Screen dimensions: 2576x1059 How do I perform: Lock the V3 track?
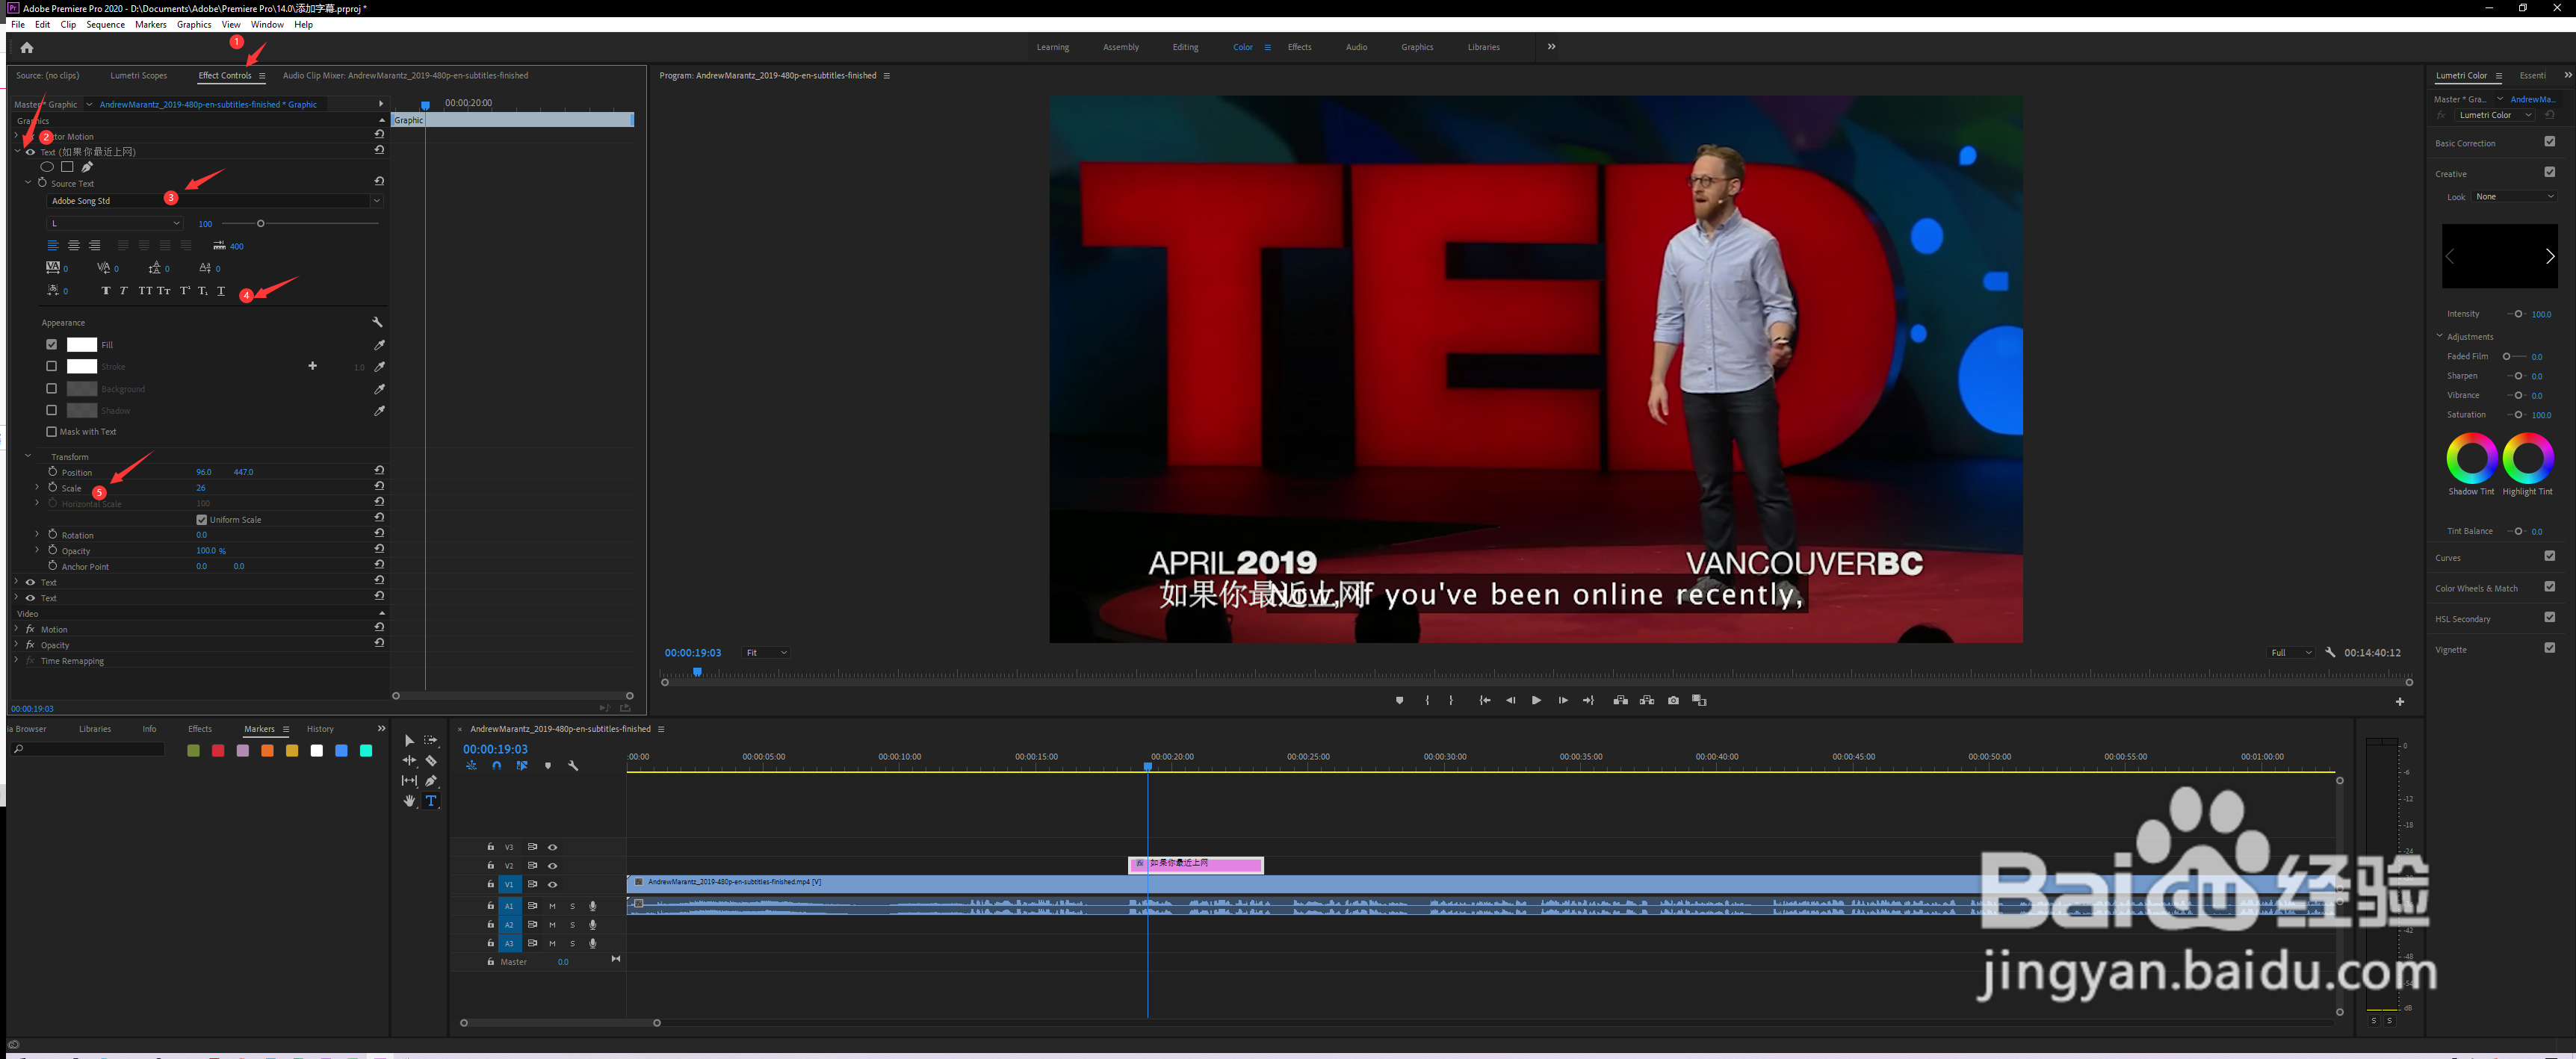tap(490, 847)
